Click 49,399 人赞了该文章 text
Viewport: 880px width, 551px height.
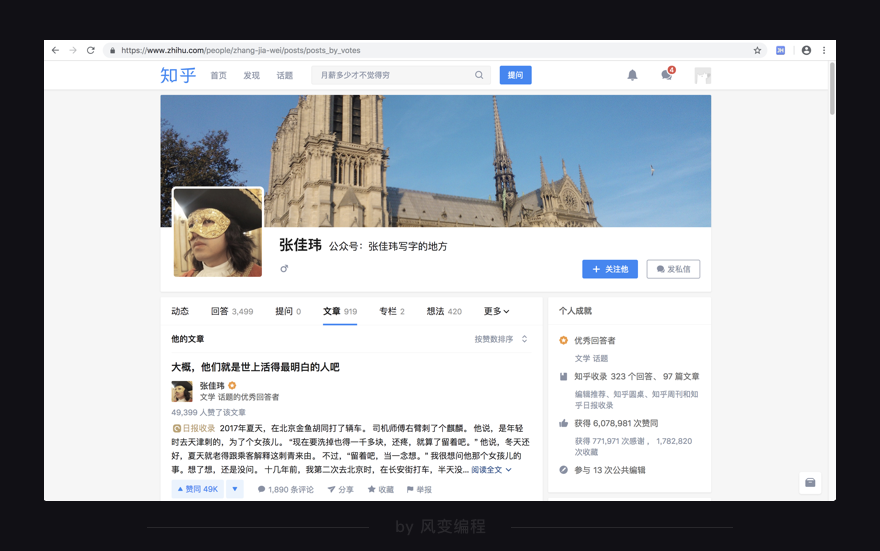point(208,412)
